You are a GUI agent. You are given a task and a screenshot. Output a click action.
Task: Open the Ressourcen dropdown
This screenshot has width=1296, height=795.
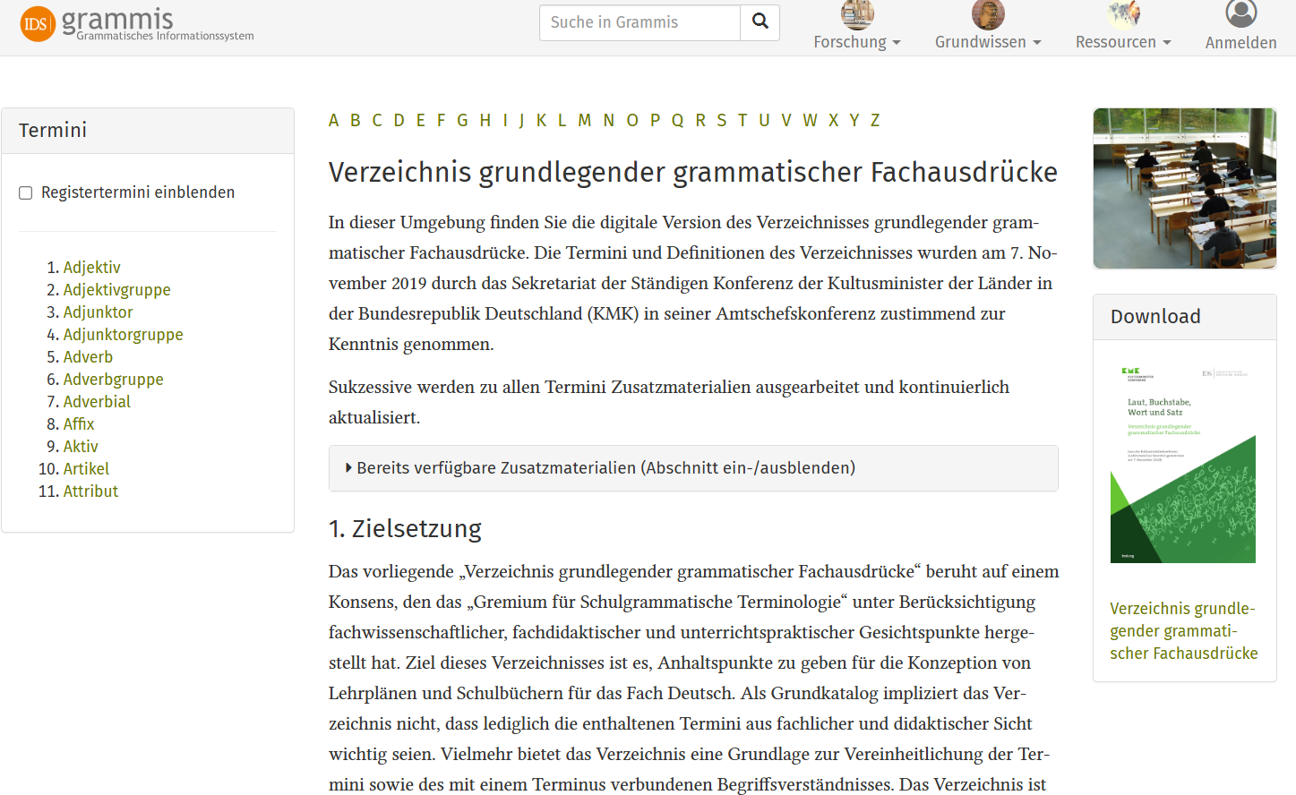(1122, 42)
